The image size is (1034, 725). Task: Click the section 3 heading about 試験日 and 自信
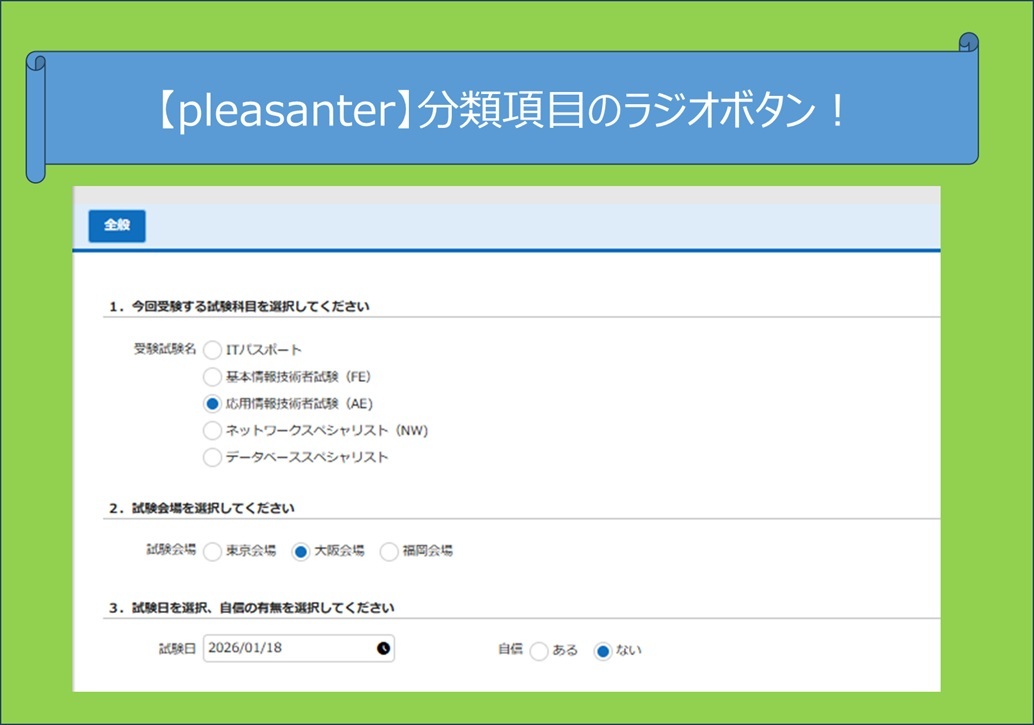(252, 607)
